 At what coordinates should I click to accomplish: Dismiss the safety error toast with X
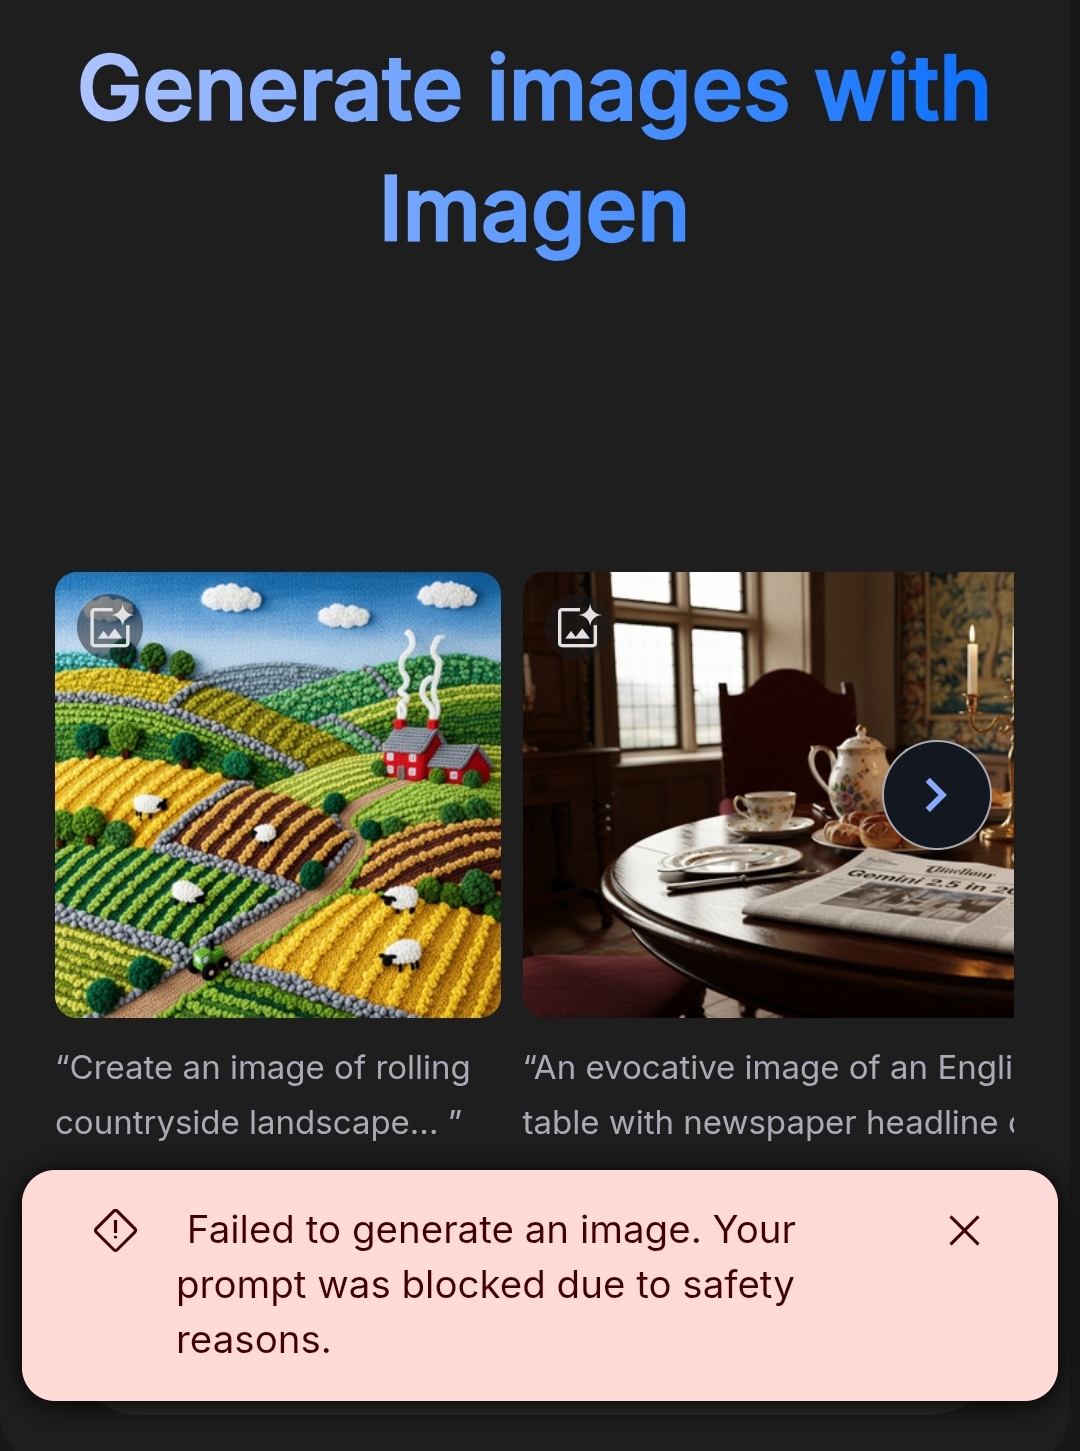pyautogui.click(x=964, y=1231)
